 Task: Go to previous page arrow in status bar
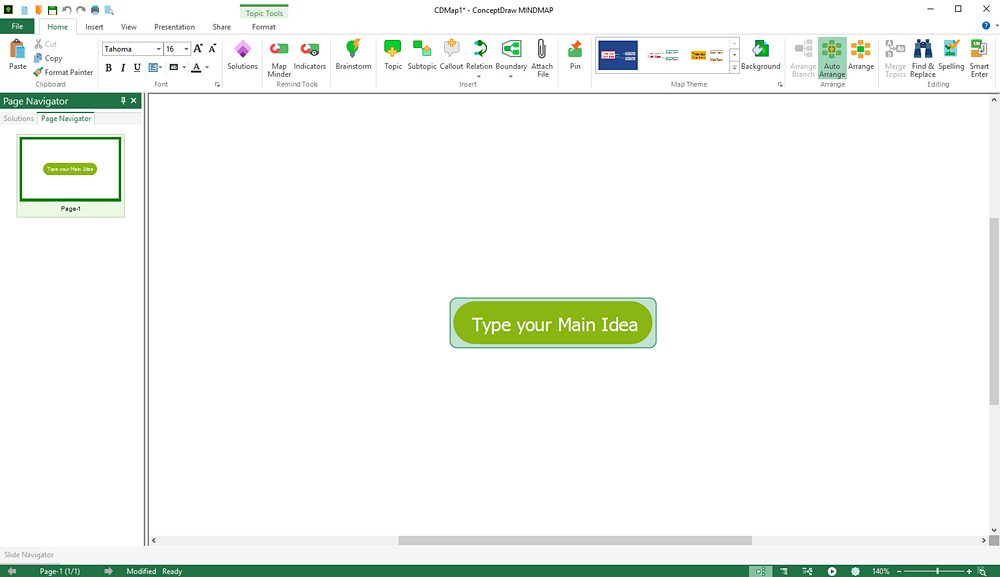click(11, 571)
